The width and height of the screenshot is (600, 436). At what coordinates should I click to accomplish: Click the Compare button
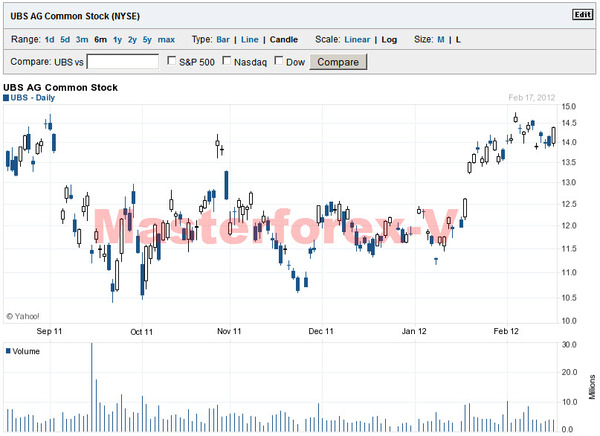(338, 62)
